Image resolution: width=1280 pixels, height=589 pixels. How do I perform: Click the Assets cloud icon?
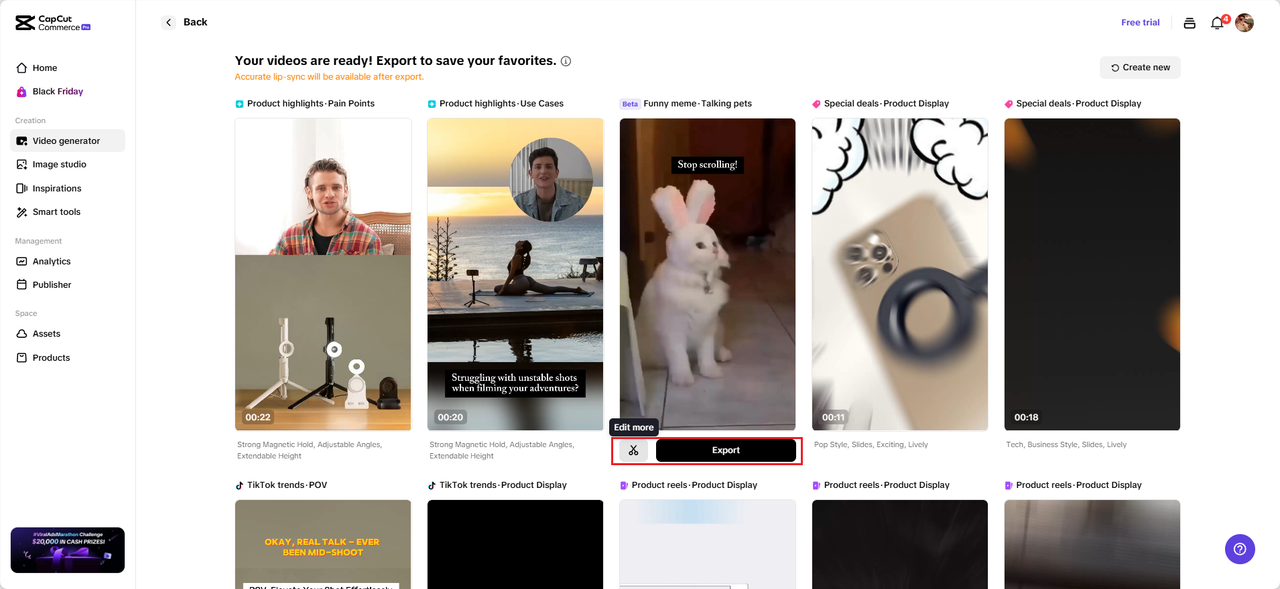[x=22, y=334]
